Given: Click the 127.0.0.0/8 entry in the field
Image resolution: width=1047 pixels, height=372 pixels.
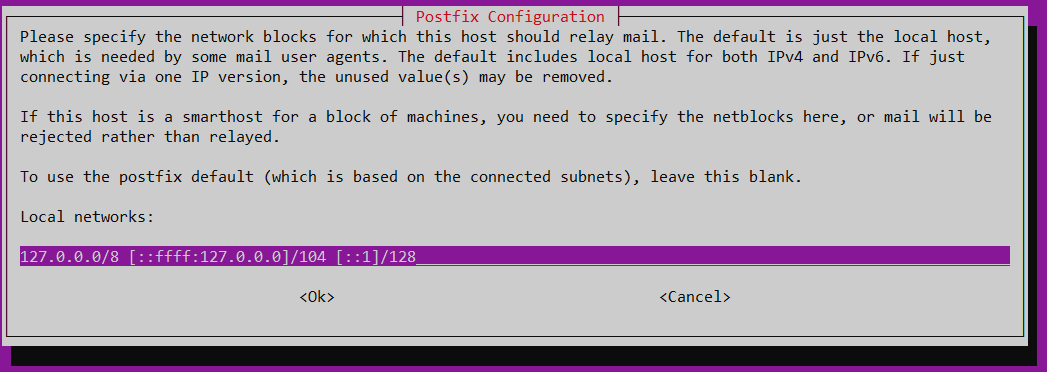Looking at the screenshot, I should pyautogui.click(x=69, y=256).
